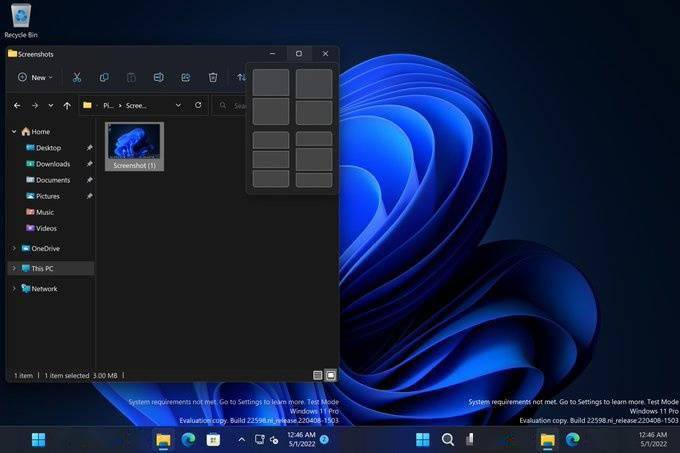Open Downloads in the navigation pane
The width and height of the screenshot is (680, 453).
(52, 164)
